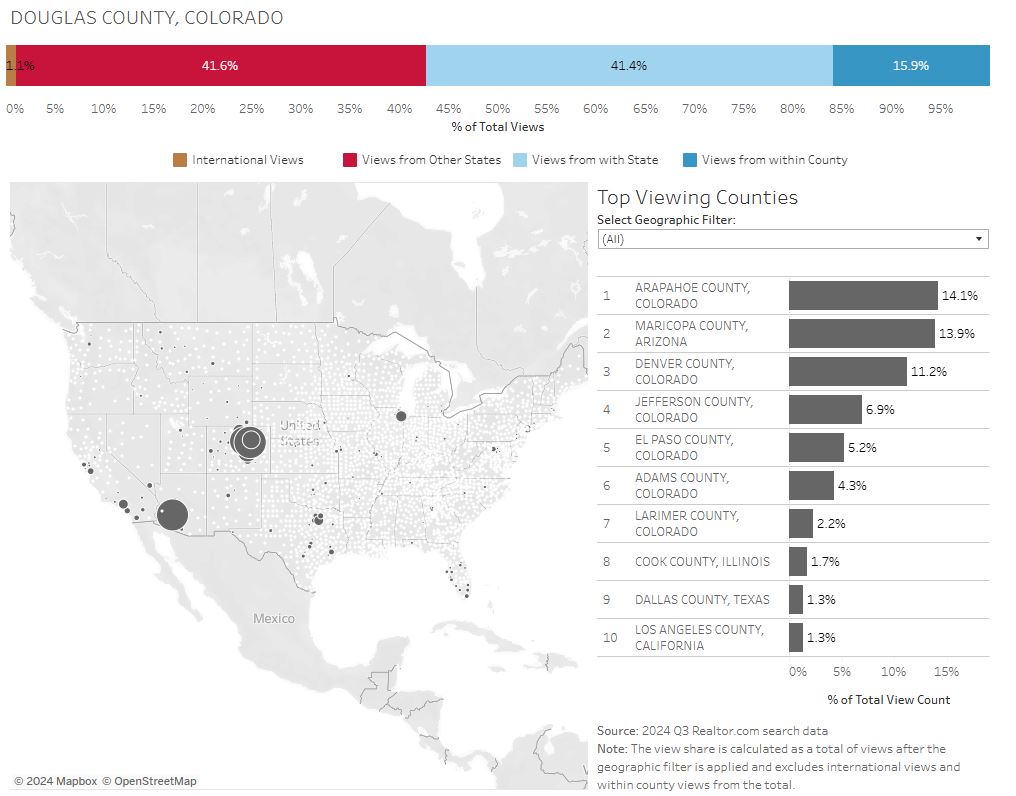Click the Views from with State legend text
The width and height of the screenshot is (1016, 796).
595,160
